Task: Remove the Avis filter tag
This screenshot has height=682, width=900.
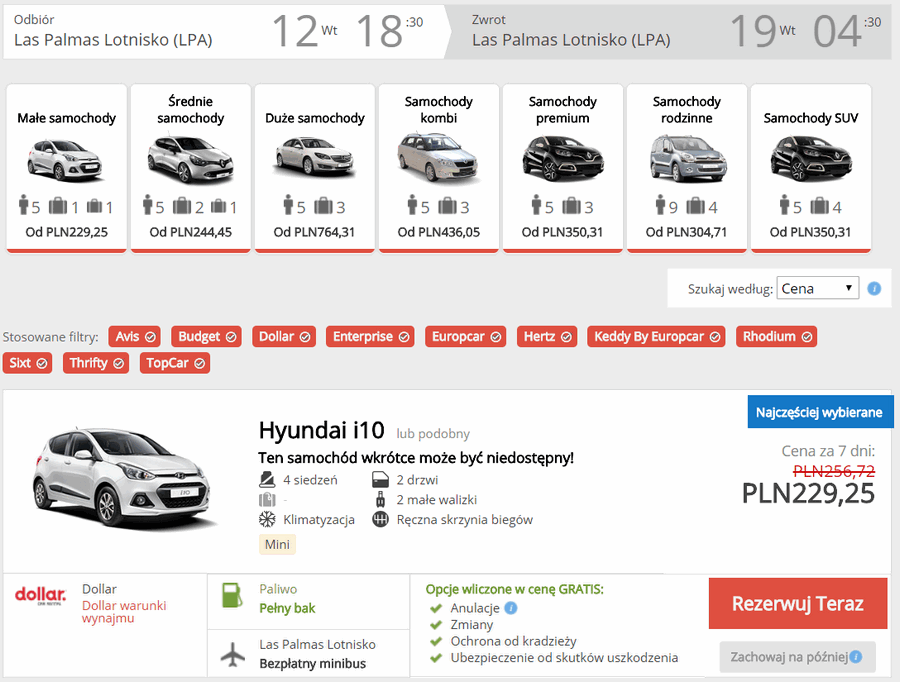Action: [x=135, y=336]
